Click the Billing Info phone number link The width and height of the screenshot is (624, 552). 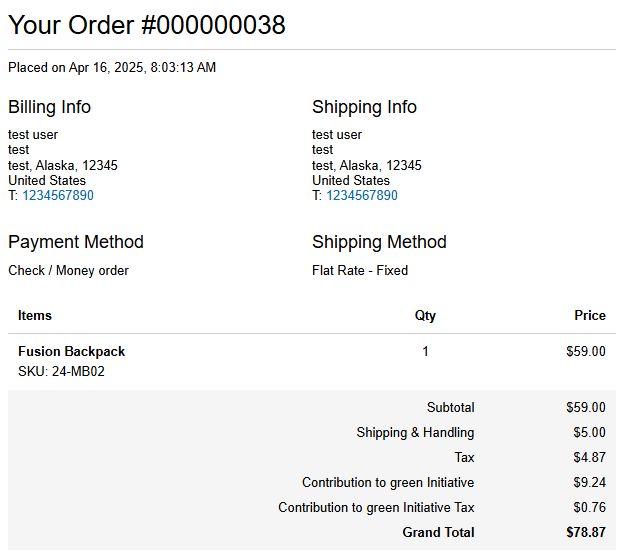[x=58, y=196]
